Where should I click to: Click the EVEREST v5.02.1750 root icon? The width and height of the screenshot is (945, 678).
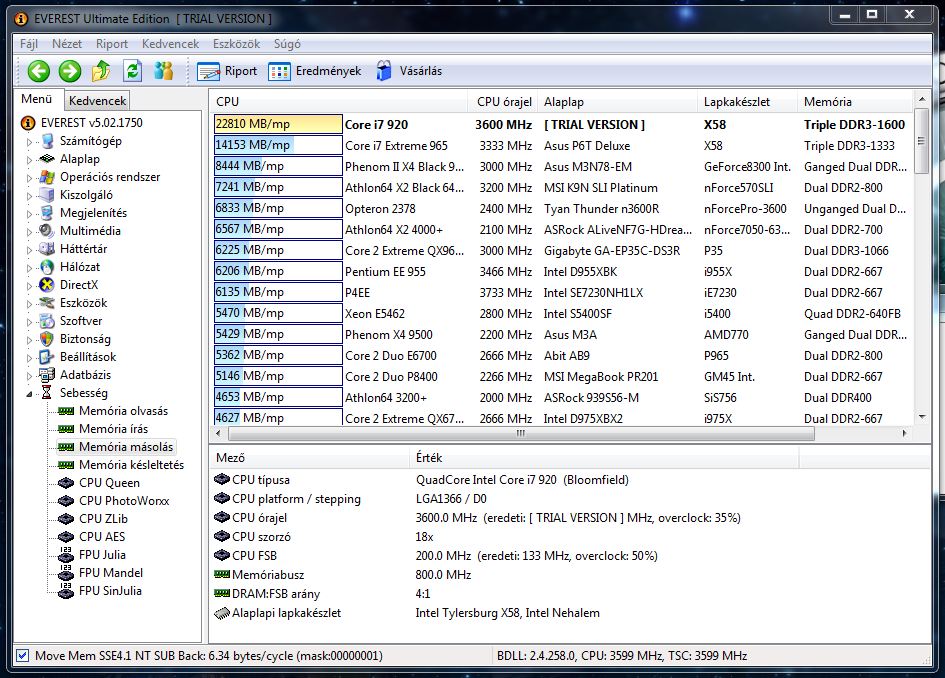(x=28, y=123)
